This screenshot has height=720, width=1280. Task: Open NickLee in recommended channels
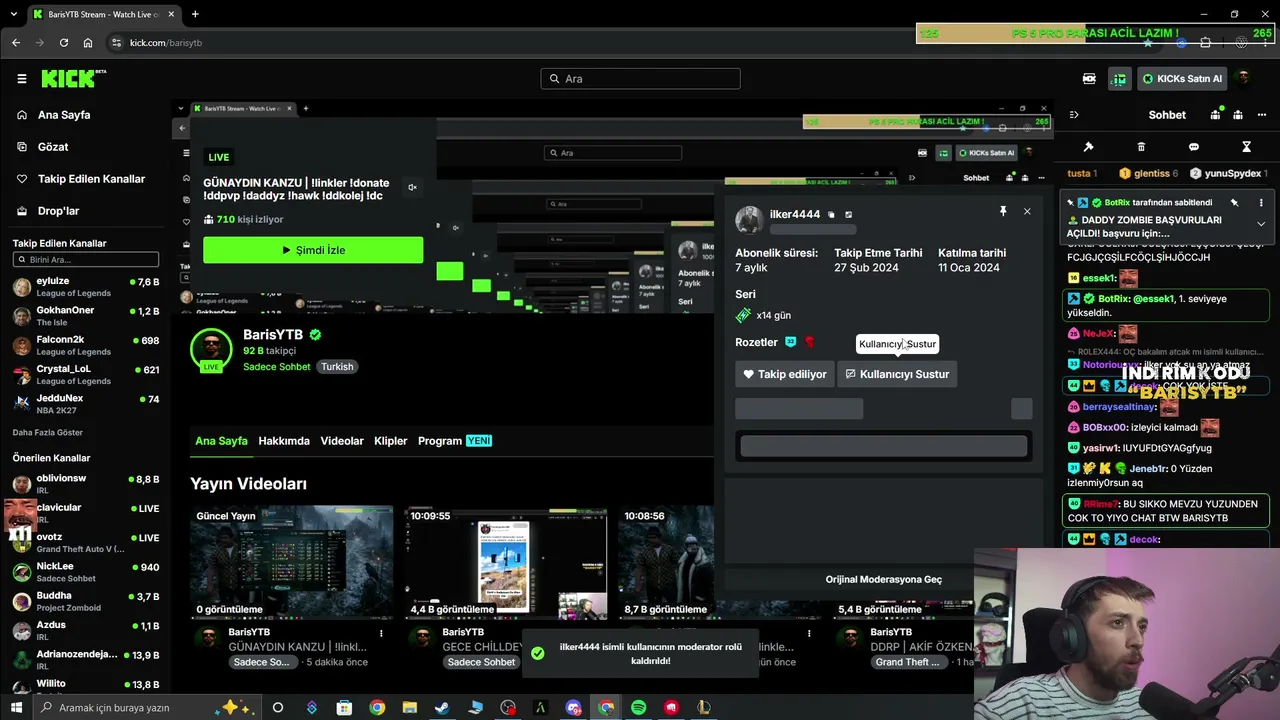[x=86, y=572]
